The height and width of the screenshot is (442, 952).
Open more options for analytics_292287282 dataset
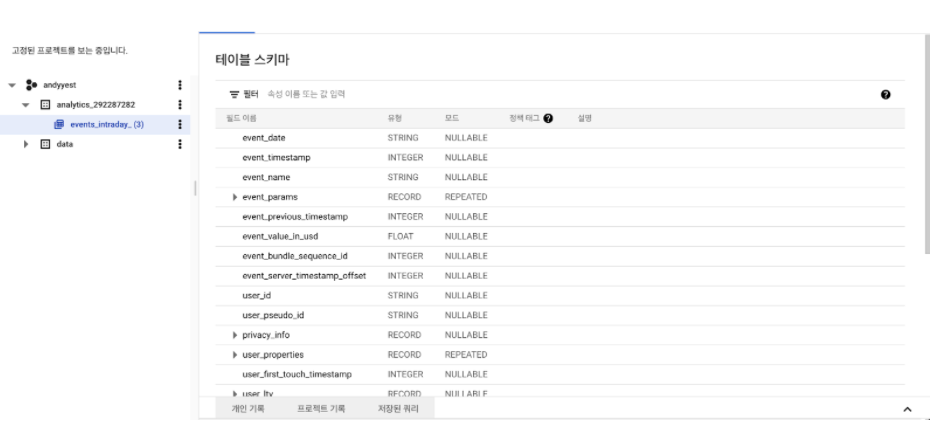pos(180,104)
